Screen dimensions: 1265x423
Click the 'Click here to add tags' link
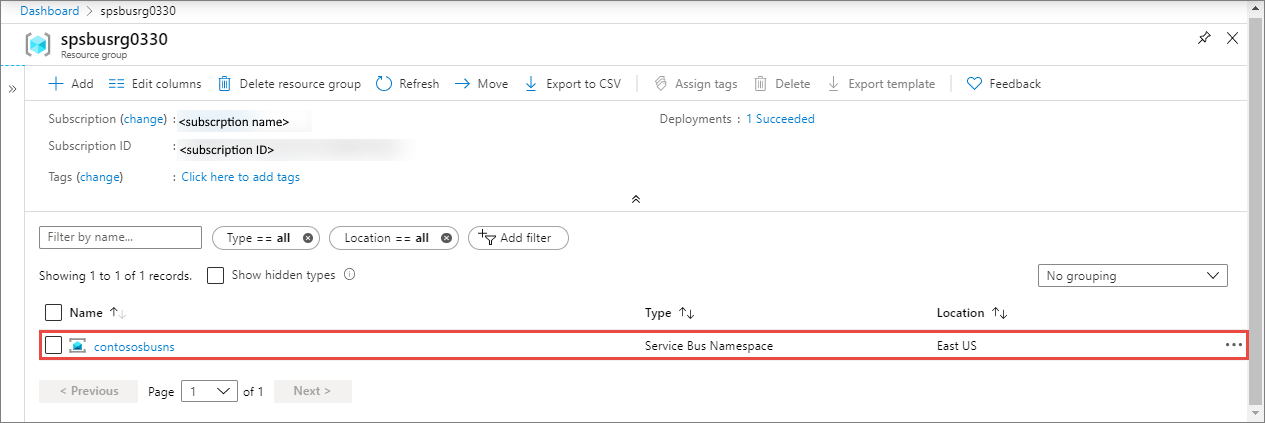click(x=240, y=177)
